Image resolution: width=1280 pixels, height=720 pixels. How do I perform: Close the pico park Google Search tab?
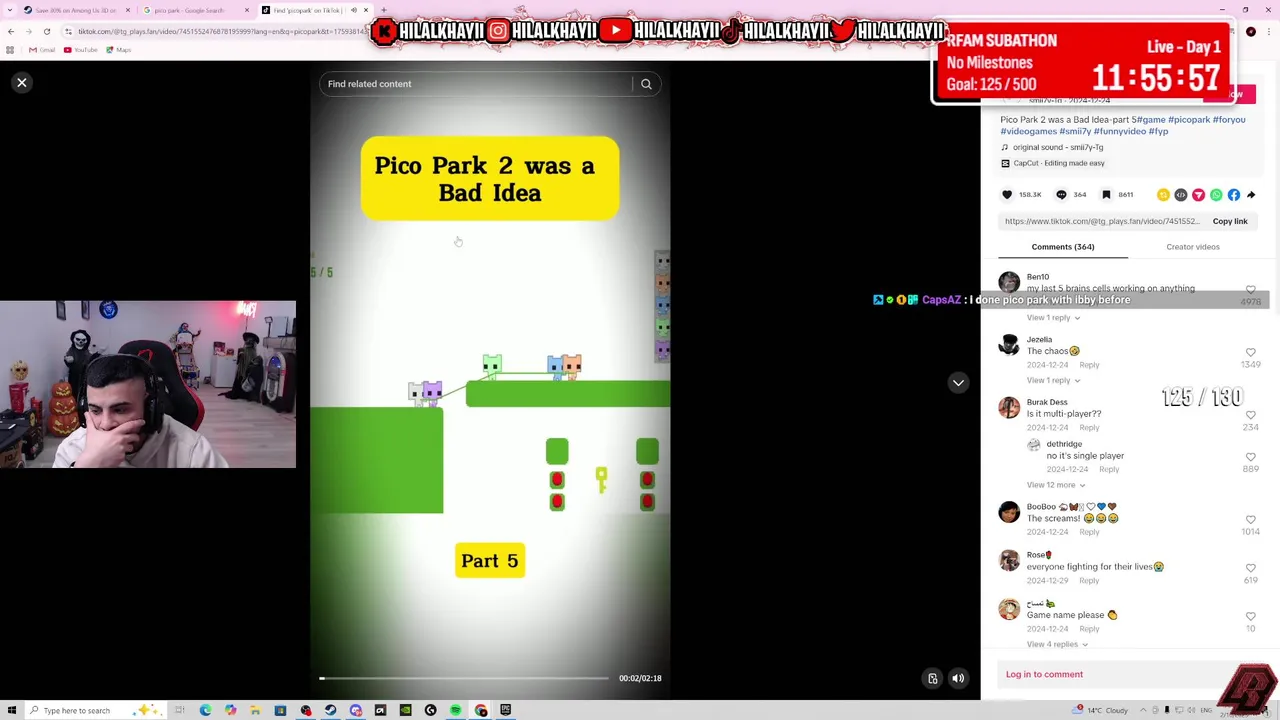point(247,10)
